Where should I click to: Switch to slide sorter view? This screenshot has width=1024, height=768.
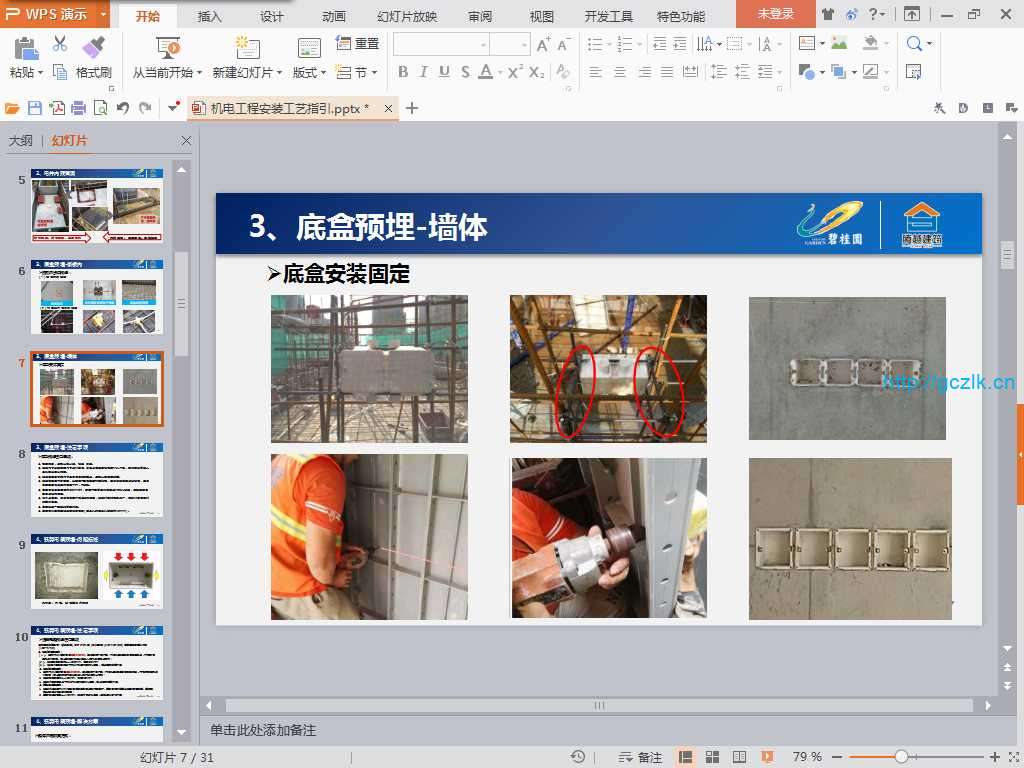pos(713,757)
